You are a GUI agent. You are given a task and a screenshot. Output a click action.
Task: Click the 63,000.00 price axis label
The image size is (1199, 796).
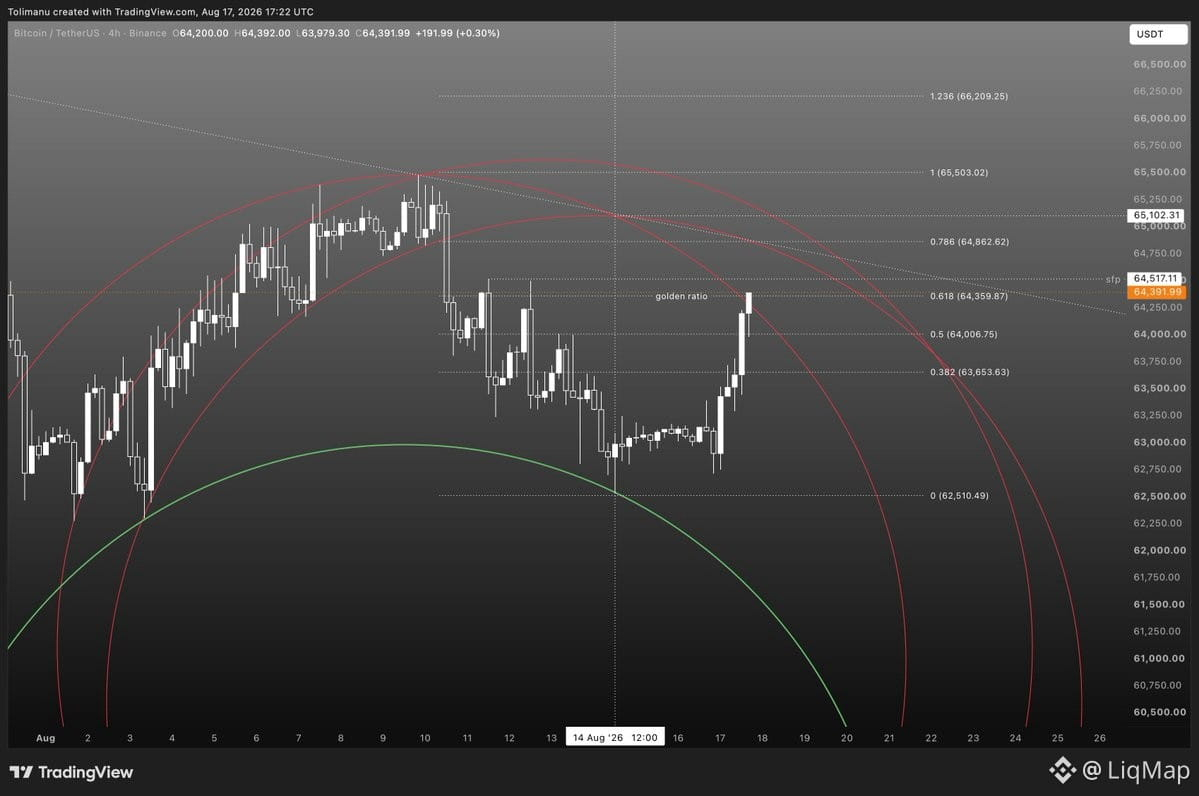click(1159, 442)
